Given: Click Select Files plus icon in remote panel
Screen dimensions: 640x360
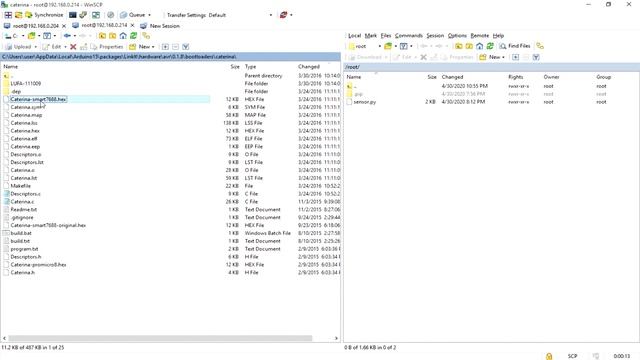Looking at the screenshot, I should (x=516, y=57).
